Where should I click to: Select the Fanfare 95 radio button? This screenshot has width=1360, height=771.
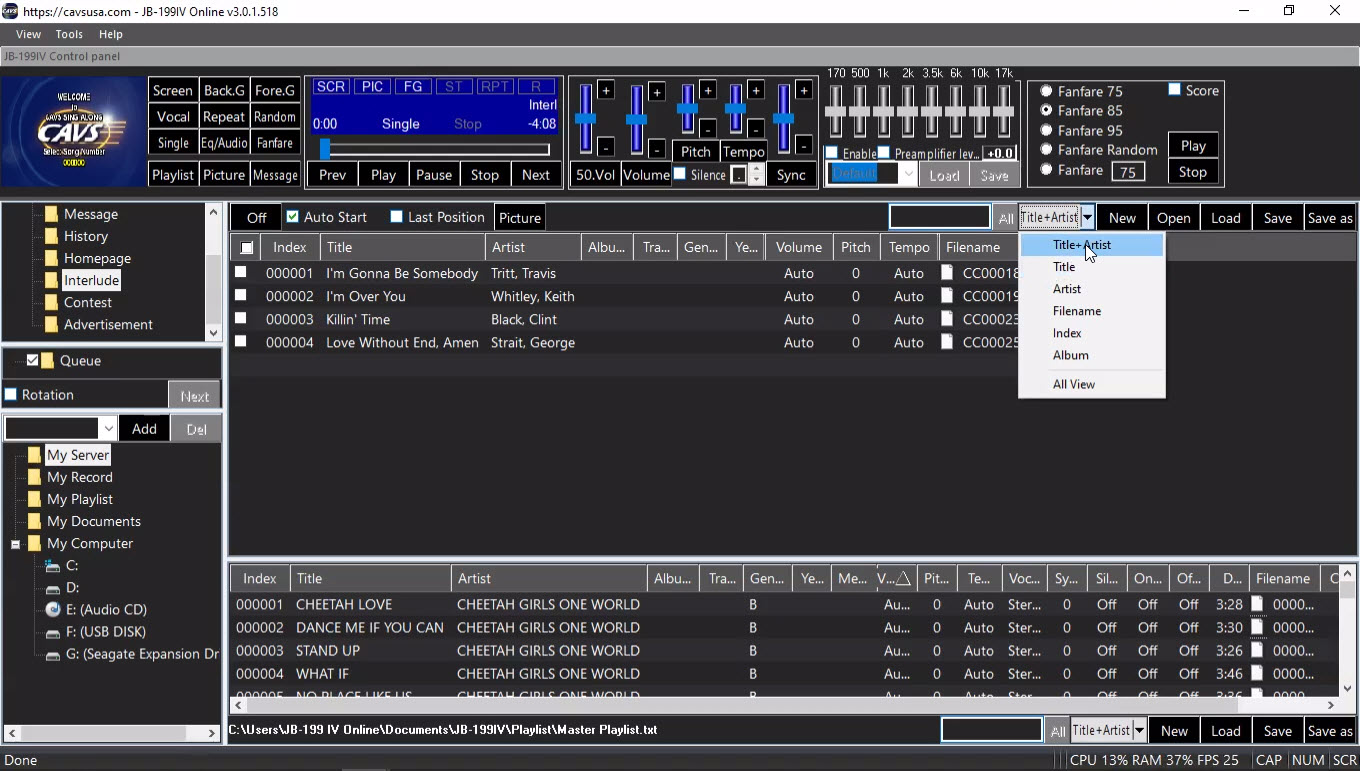click(x=1046, y=130)
